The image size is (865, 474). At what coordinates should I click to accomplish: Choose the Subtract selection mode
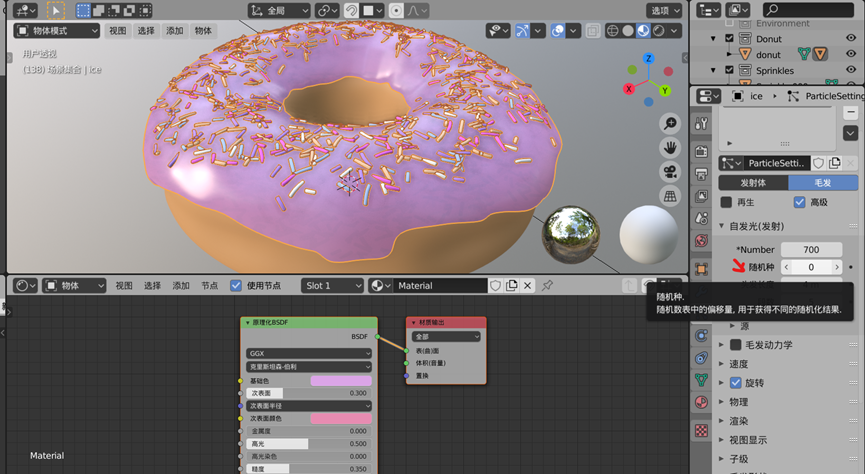pos(114,10)
